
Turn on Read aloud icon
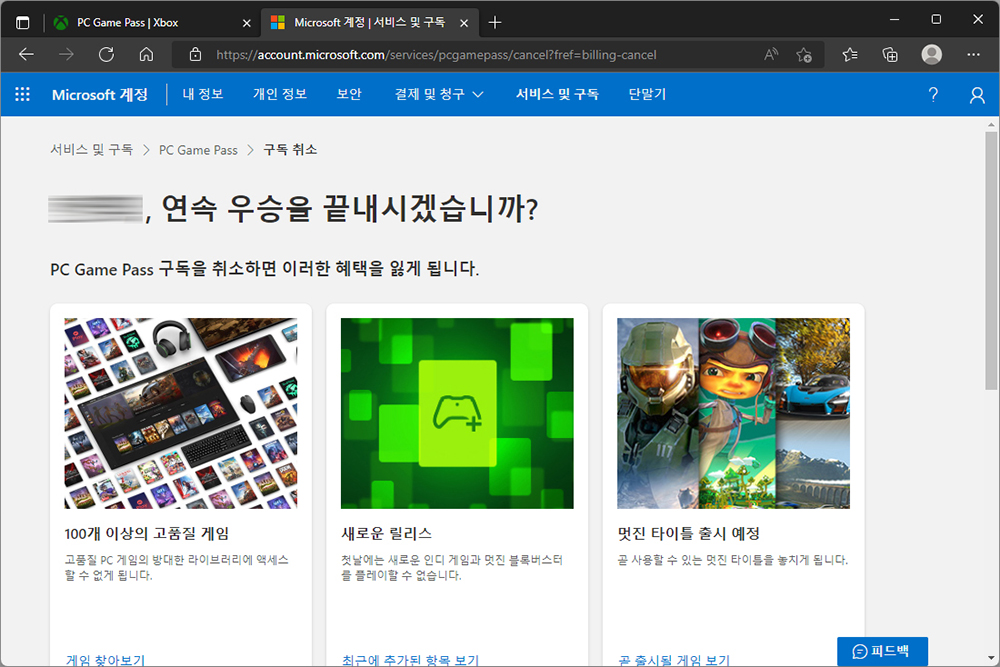click(x=771, y=55)
